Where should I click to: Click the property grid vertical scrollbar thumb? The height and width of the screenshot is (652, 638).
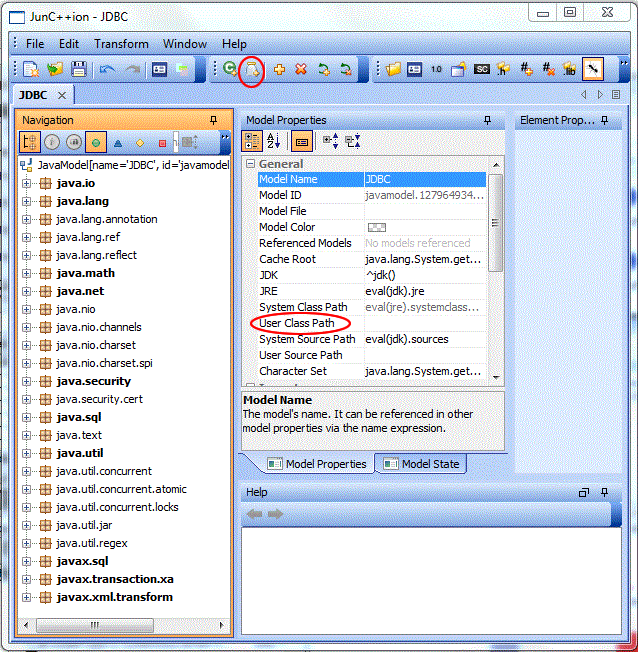pos(495,223)
